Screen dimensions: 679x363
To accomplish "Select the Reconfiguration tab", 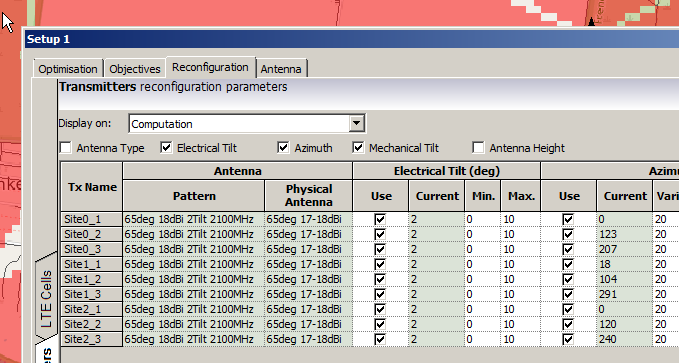I will click(210, 68).
